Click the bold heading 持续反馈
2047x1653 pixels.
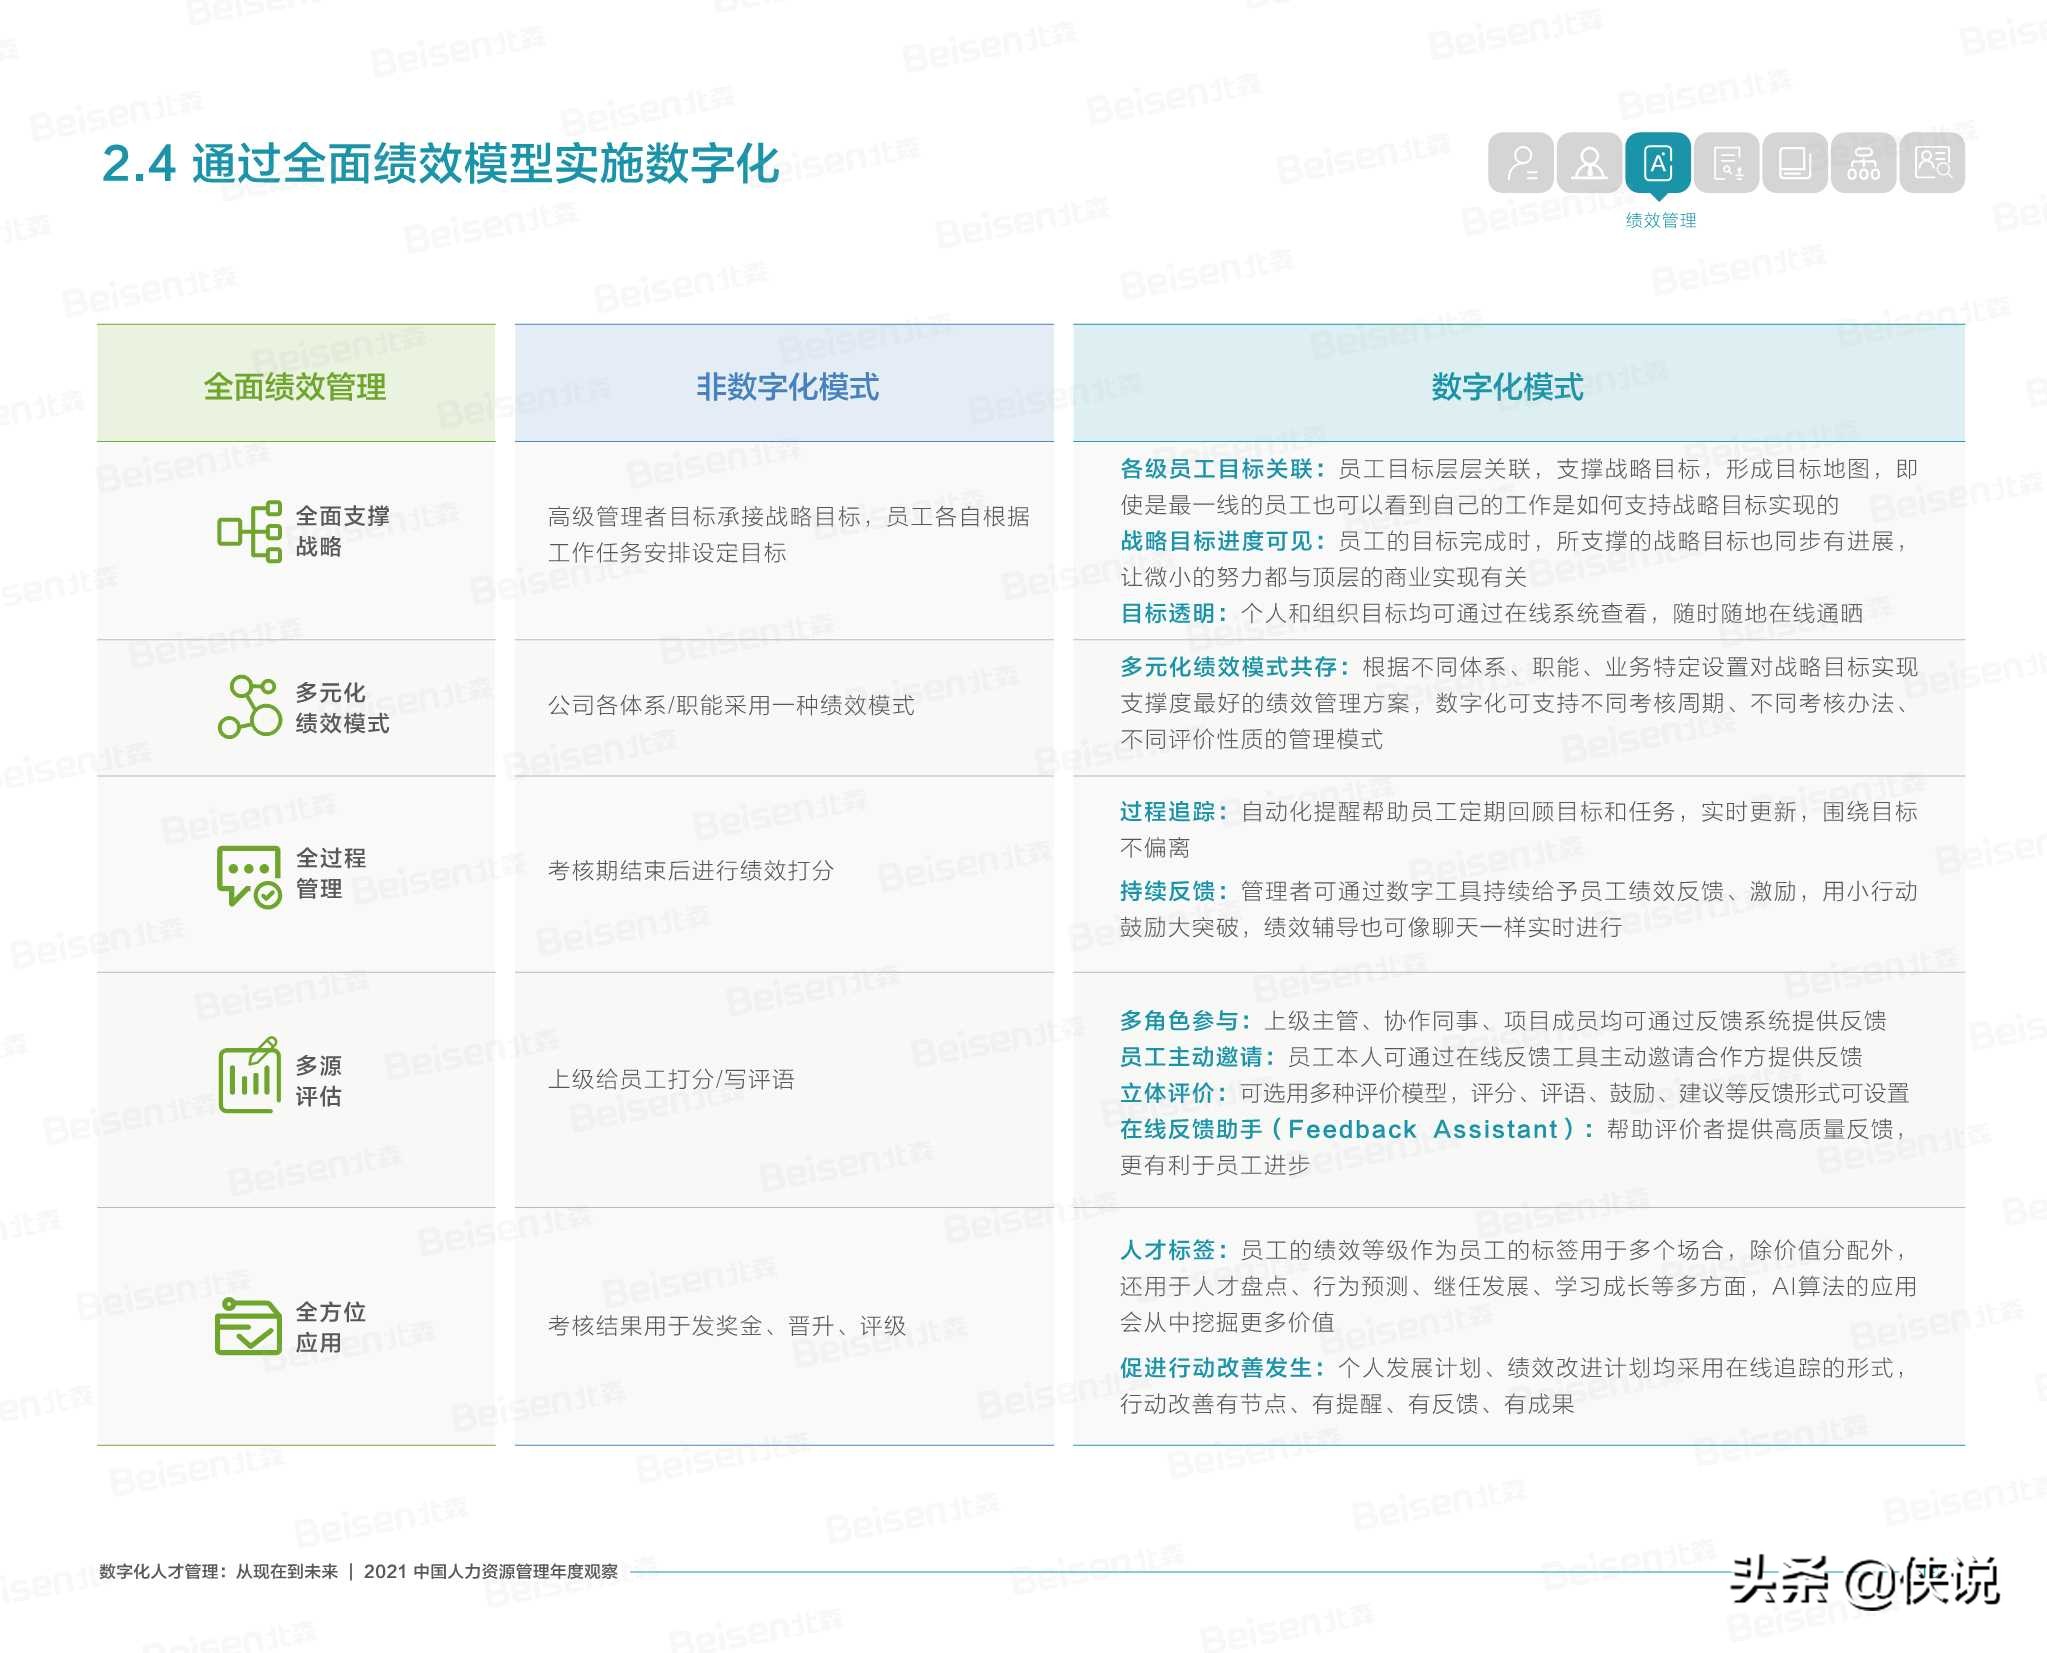pos(1167,891)
